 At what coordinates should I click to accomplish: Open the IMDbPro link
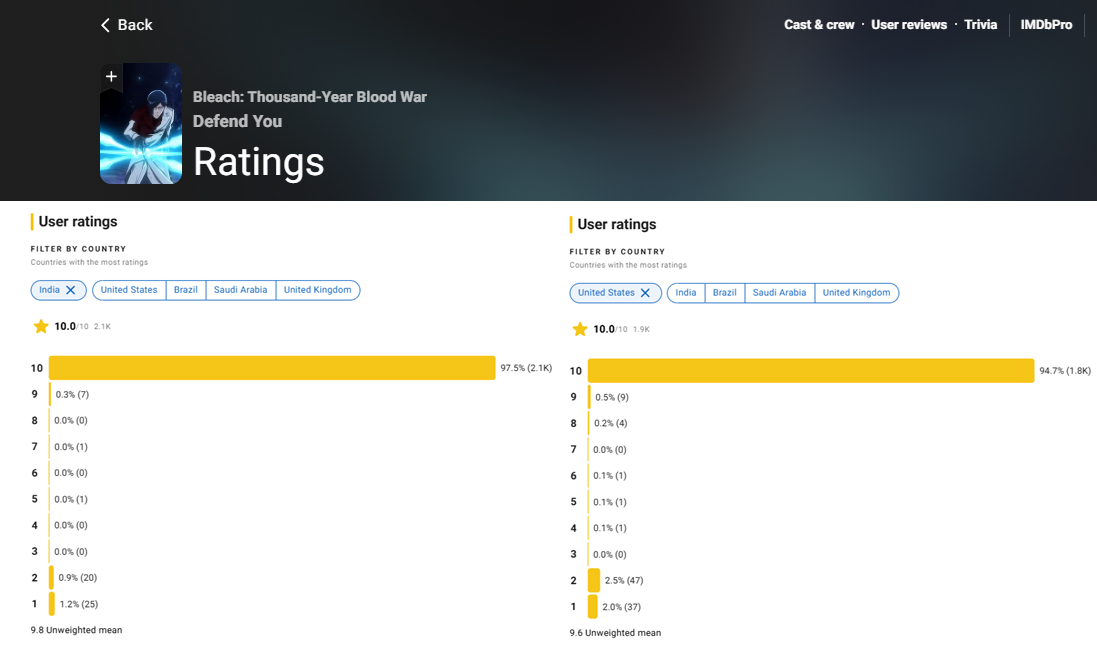(1046, 24)
